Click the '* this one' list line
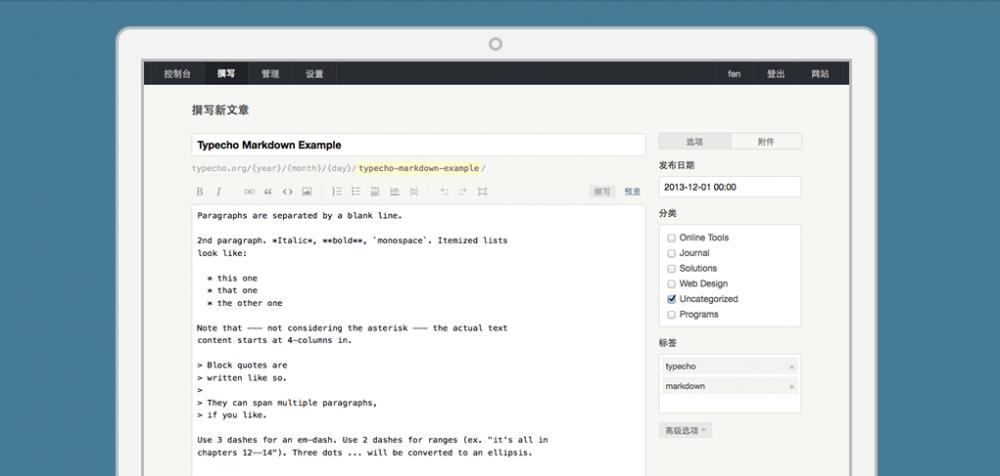Screen dimensions: 1000x476 tap(232, 278)
